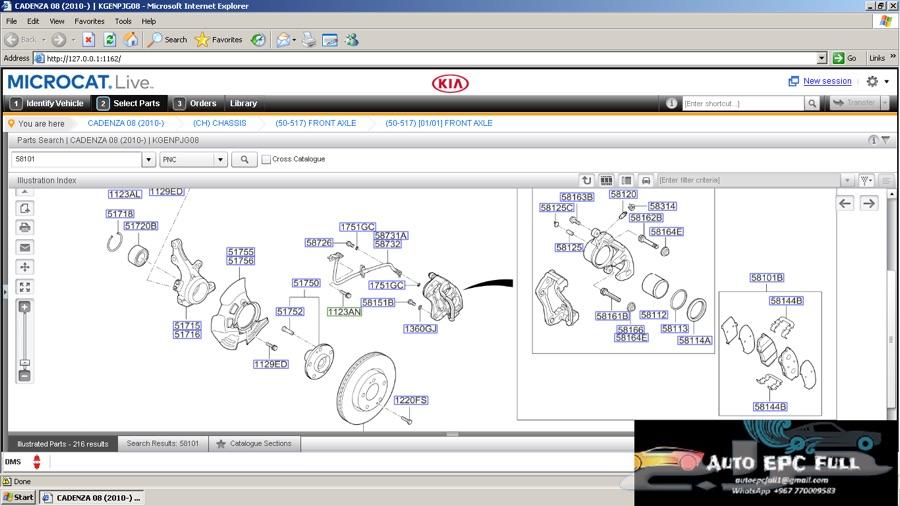Open the Transfer dropdown arrow
The width and height of the screenshot is (900, 506).
click(x=885, y=103)
